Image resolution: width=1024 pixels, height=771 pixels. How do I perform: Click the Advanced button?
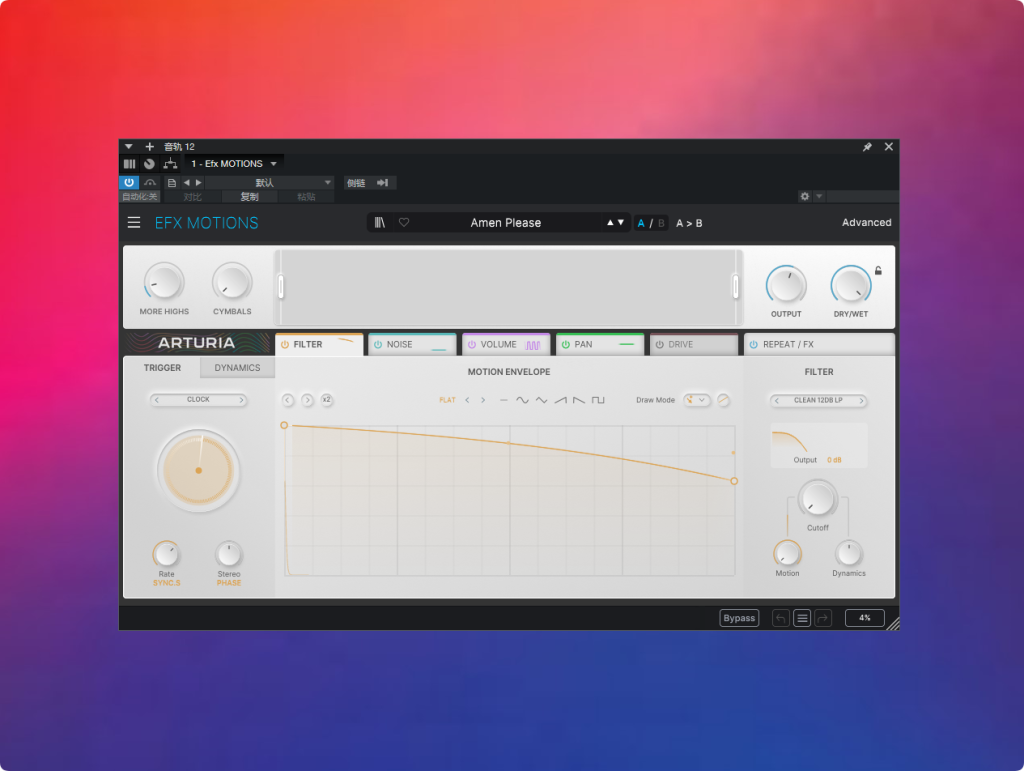point(866,223)
